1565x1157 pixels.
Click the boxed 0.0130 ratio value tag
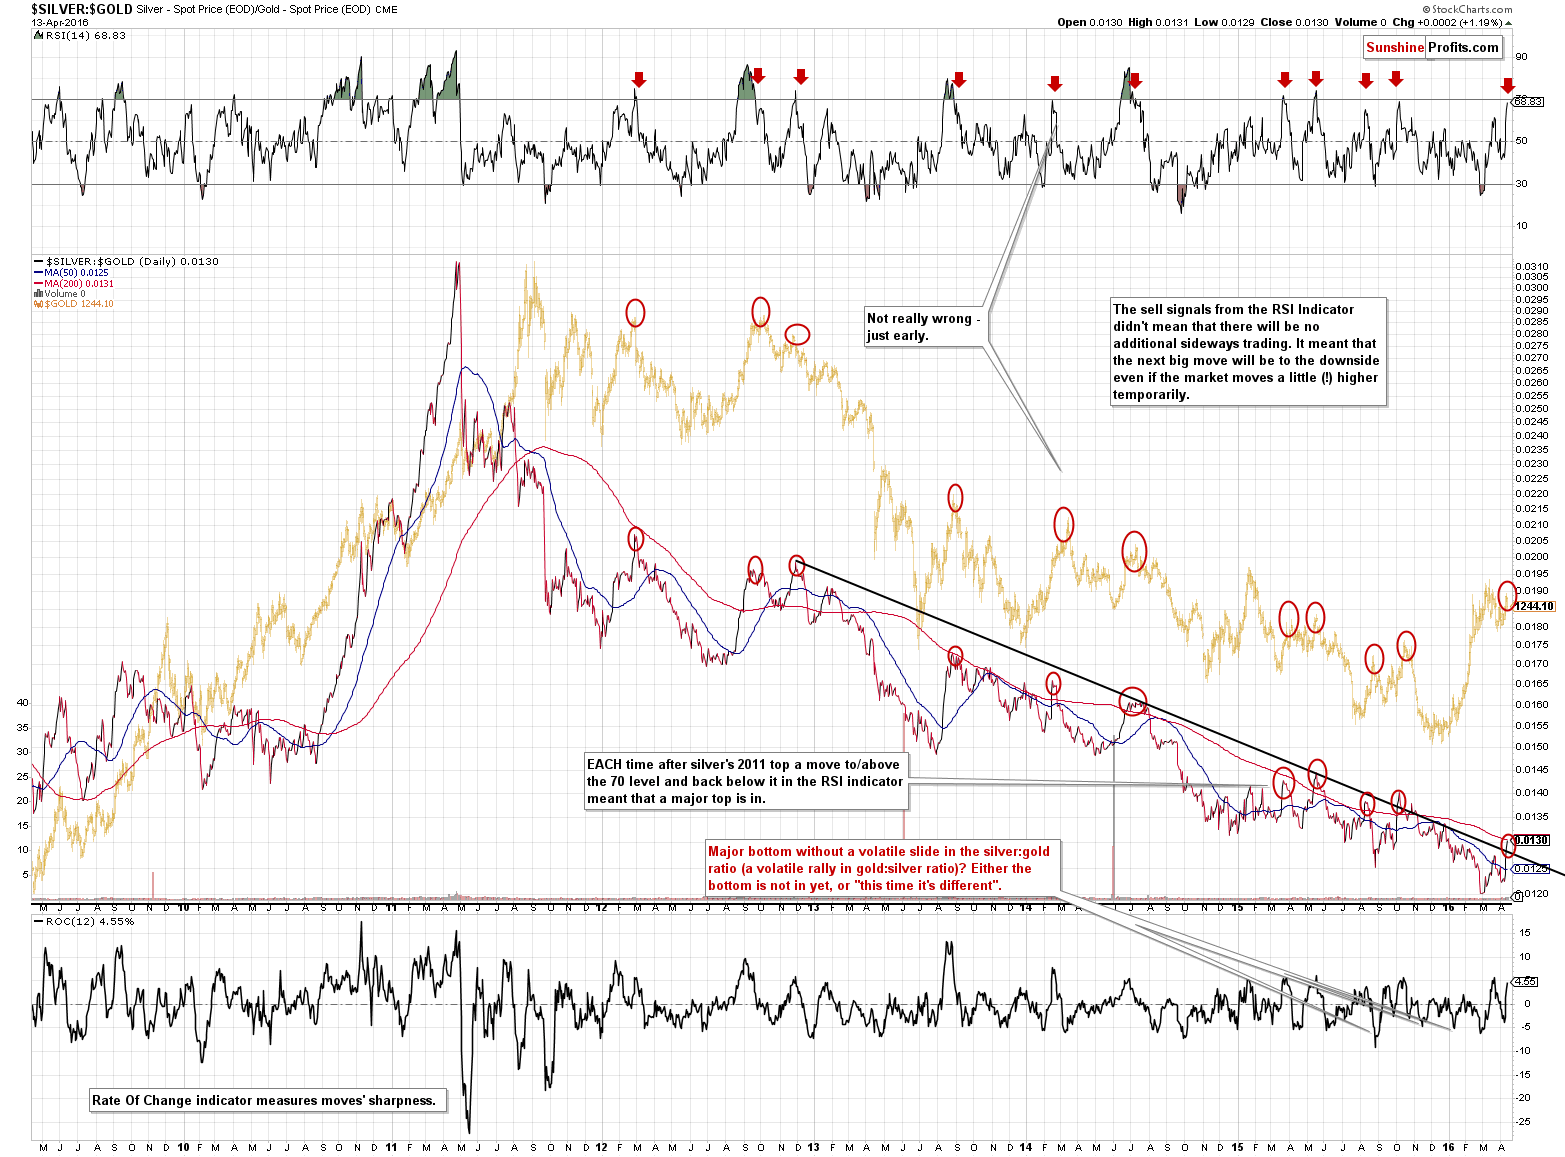coord(1532,841)
